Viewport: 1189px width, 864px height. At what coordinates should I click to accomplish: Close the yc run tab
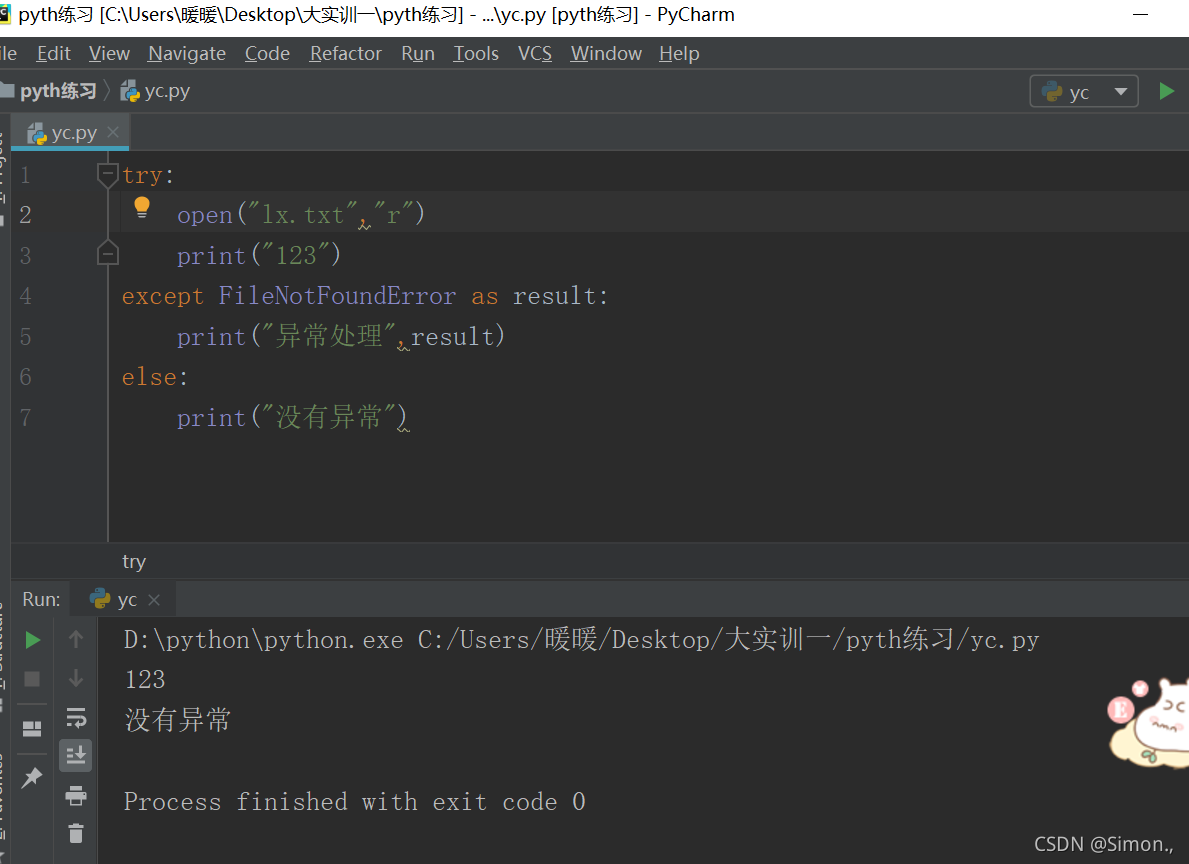(x=154, y=600)
